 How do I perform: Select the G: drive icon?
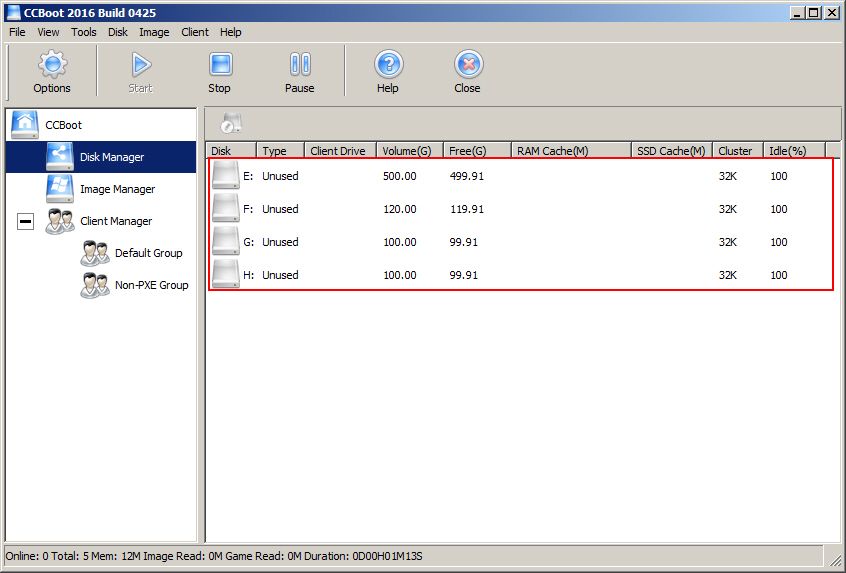click(226, 241)
